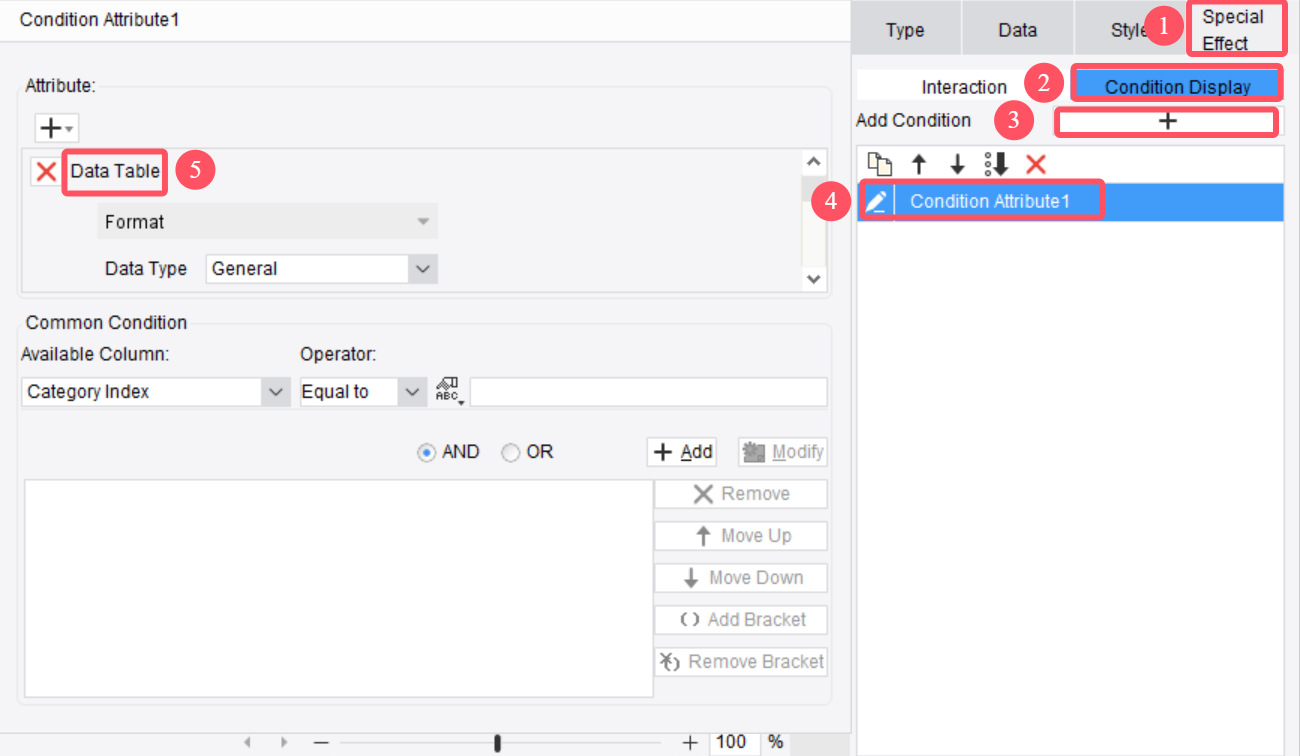The width and height of the screenshot is (1300, 756).
Task: Click the add attribute plus icon
Action: [x=56, y=128]
